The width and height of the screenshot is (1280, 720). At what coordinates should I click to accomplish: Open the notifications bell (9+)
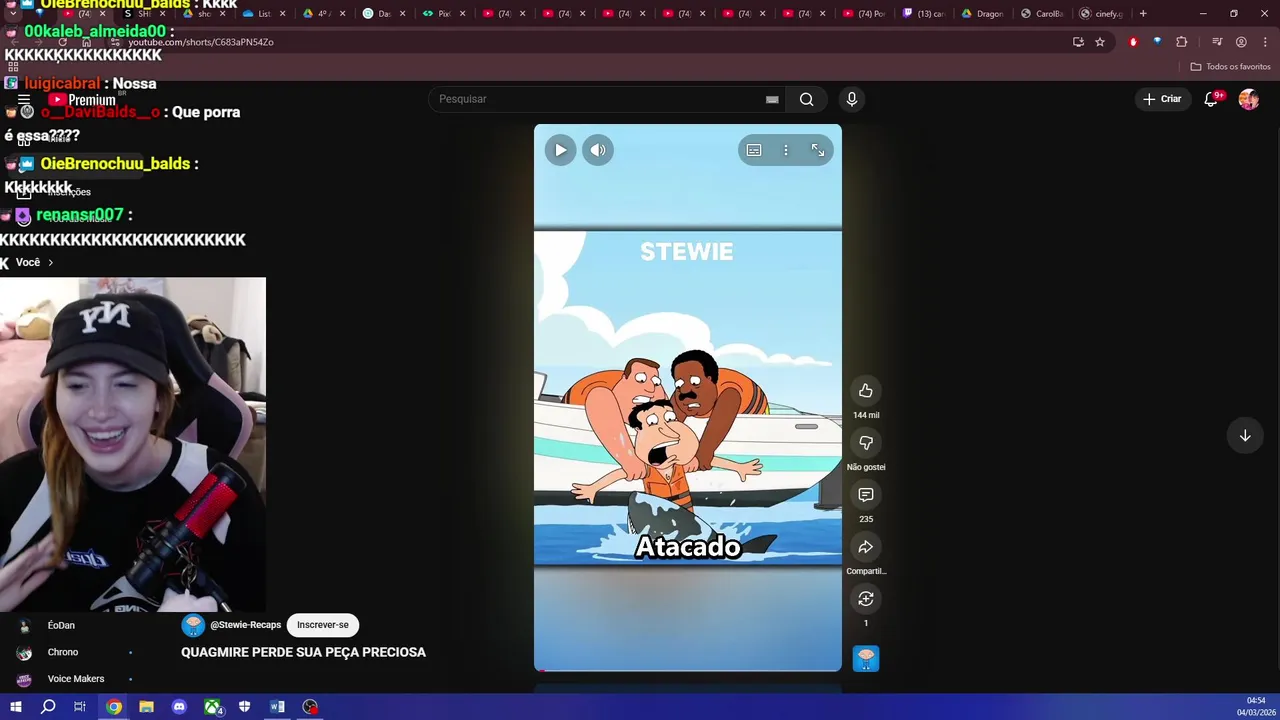(x=1211, y=99)
